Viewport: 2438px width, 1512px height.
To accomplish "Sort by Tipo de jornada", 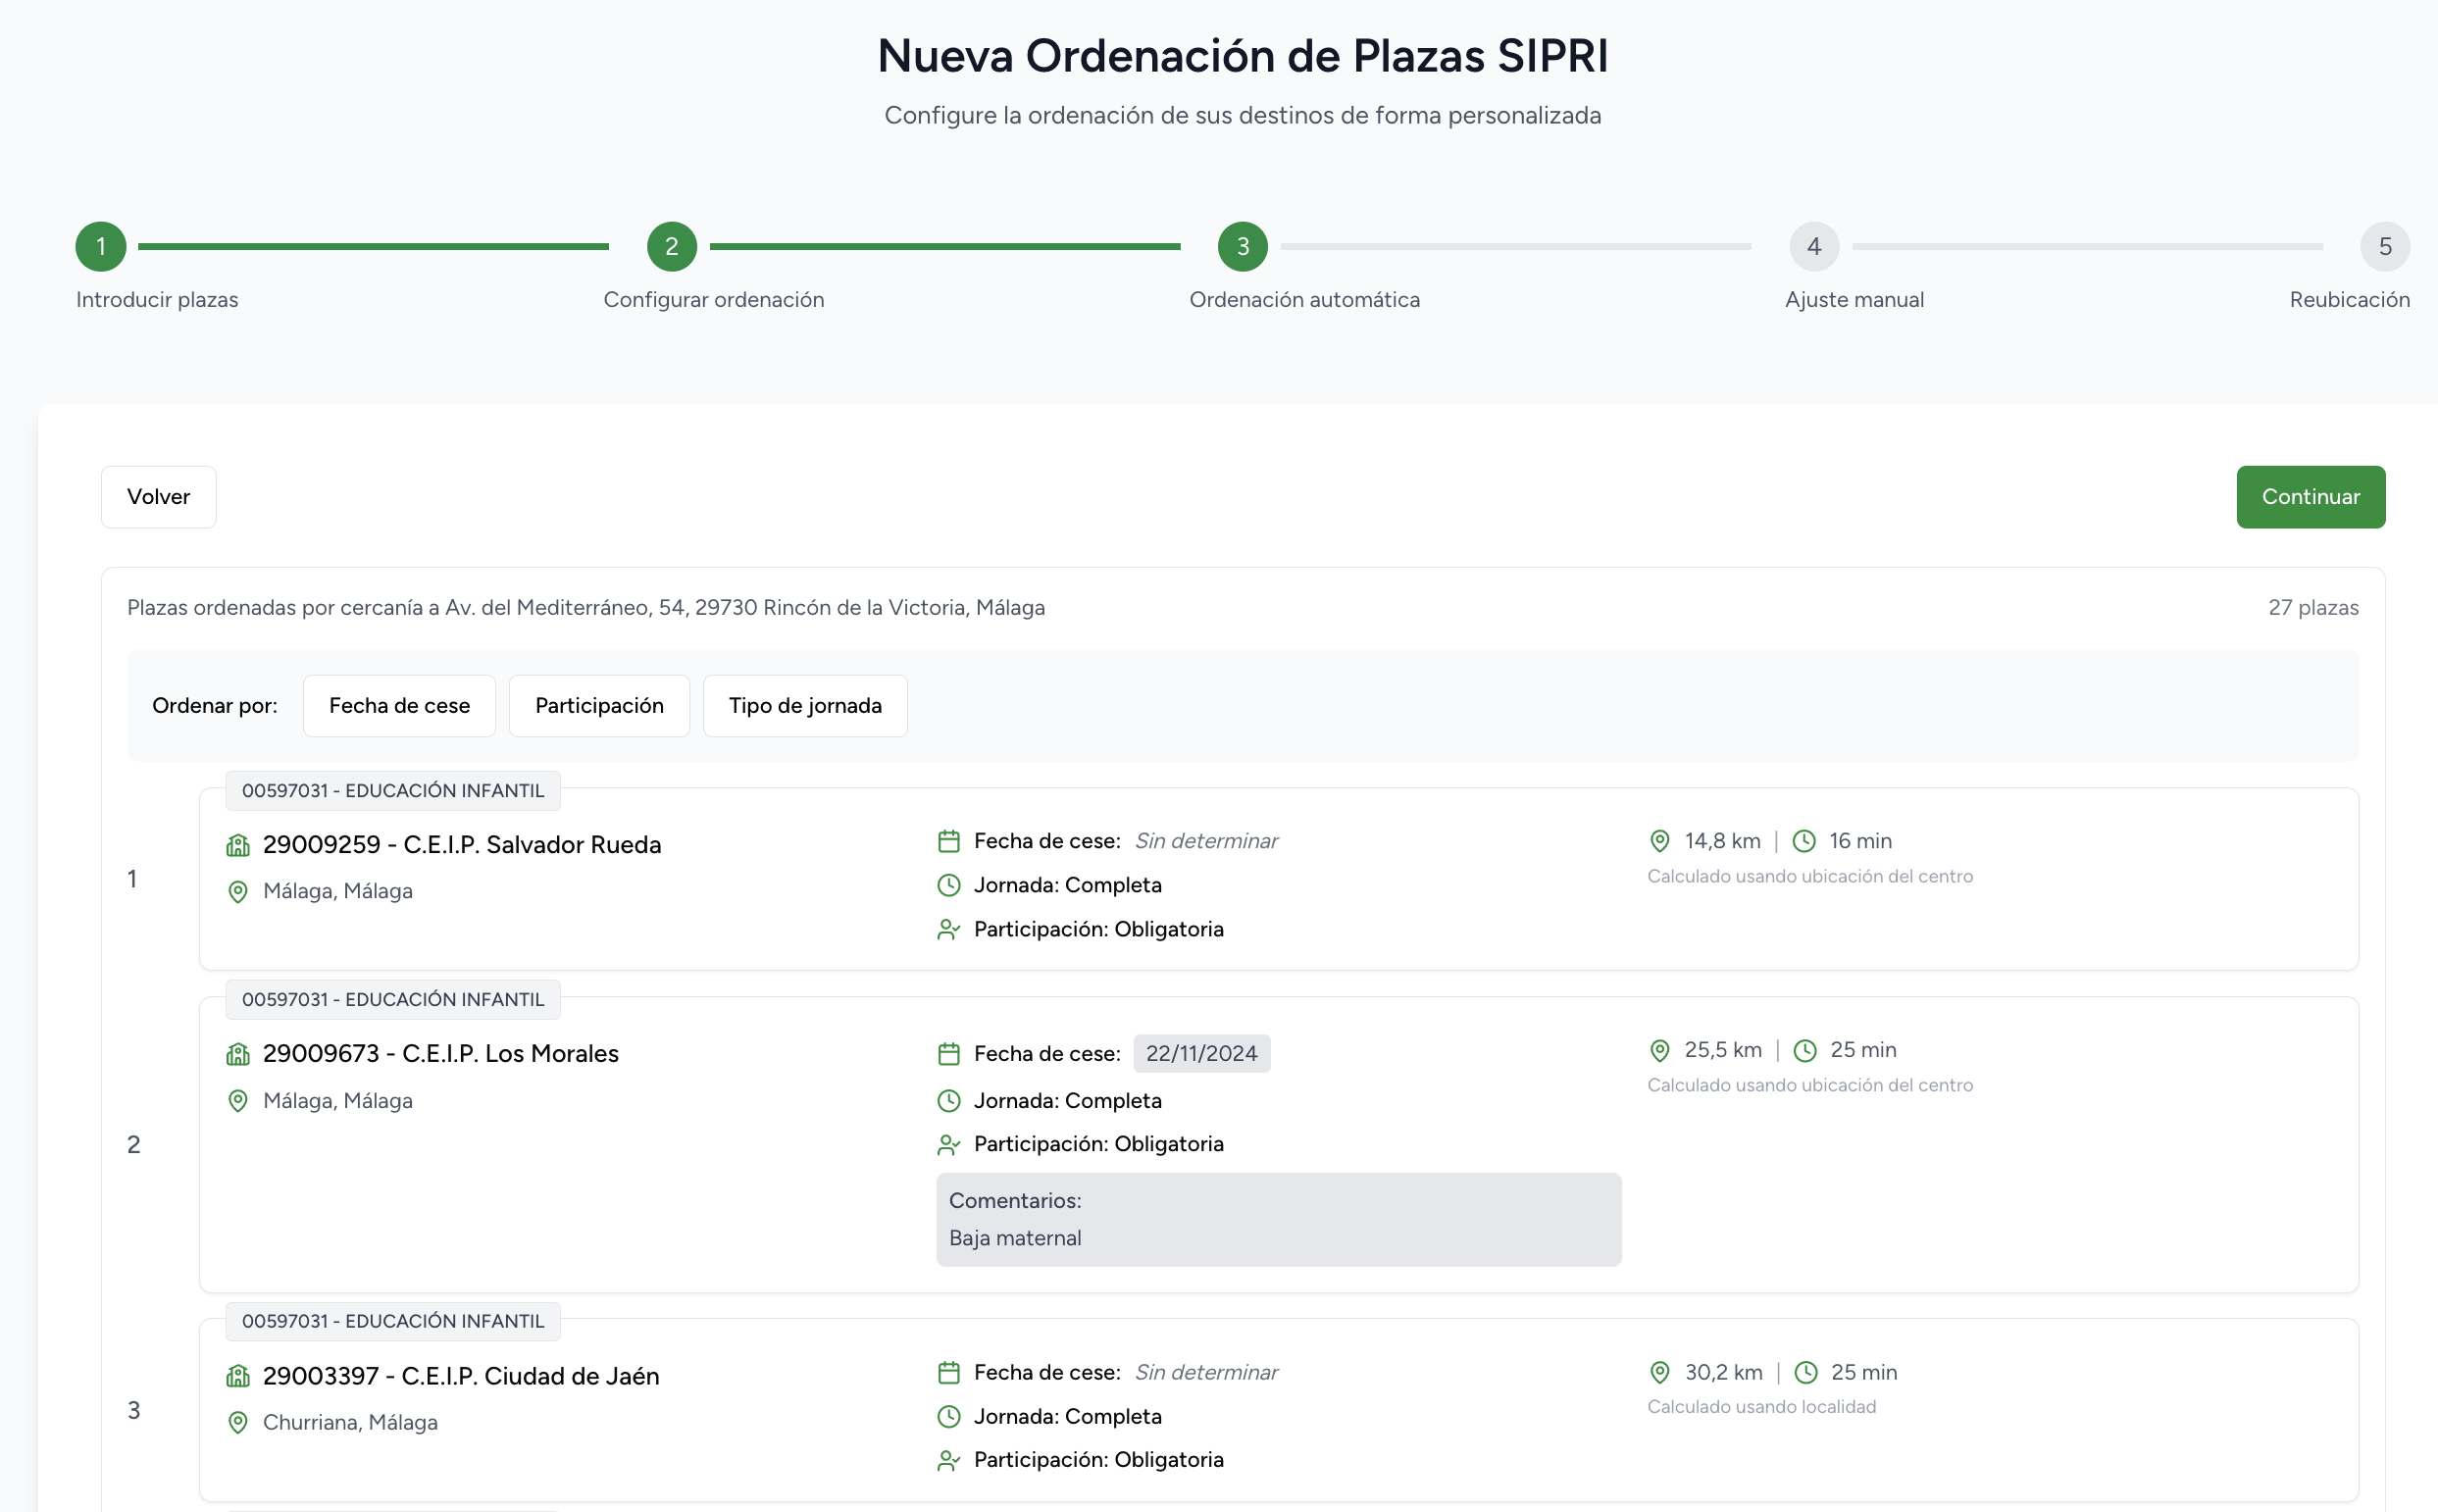I will pyautogui.click(x=805, y=706).
